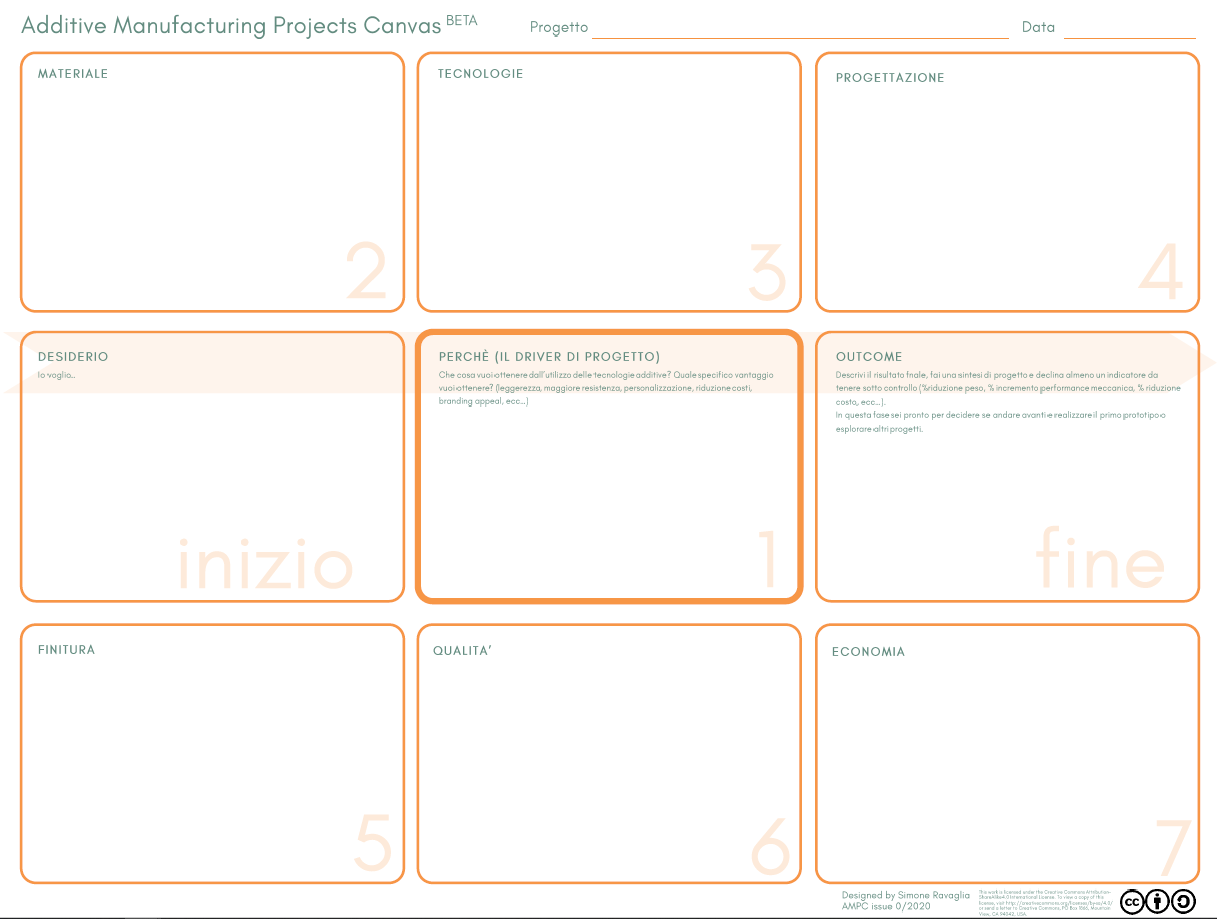The width and height of the screenshot is (1217, 919).
Task: Click the Additive Manufacturing Projects Canvas title
Action: tap(231, 26)
